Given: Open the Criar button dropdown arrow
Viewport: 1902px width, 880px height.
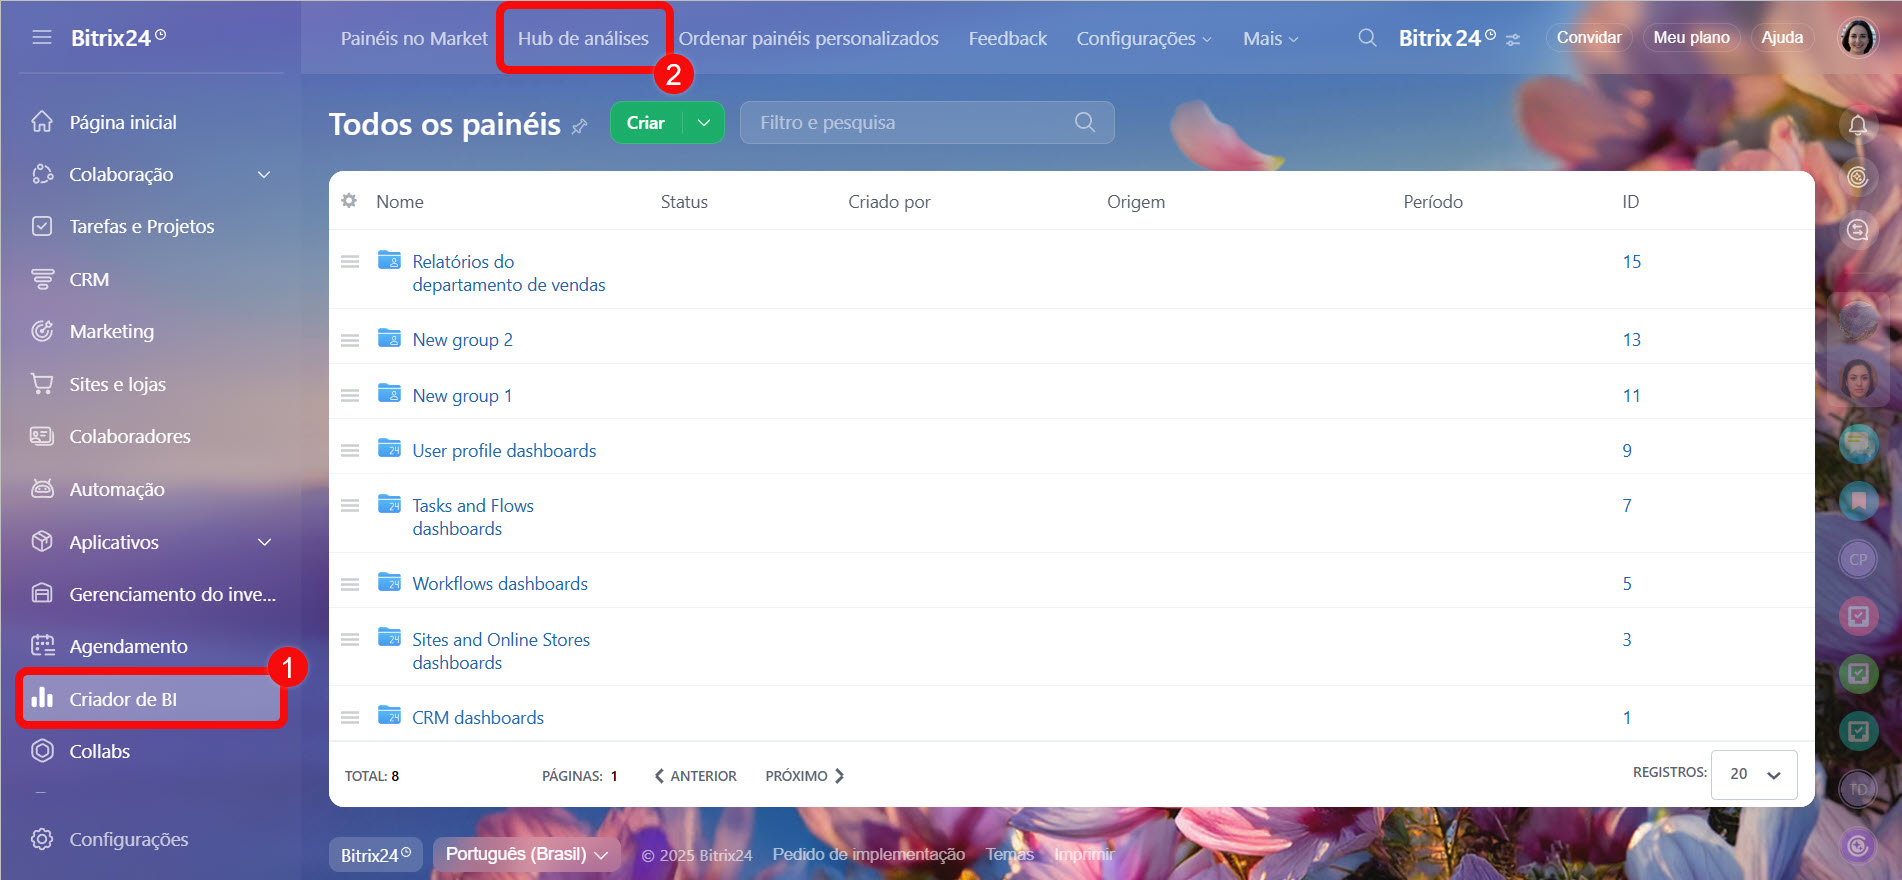Looking at the screenshot, I should click(704, 123).
